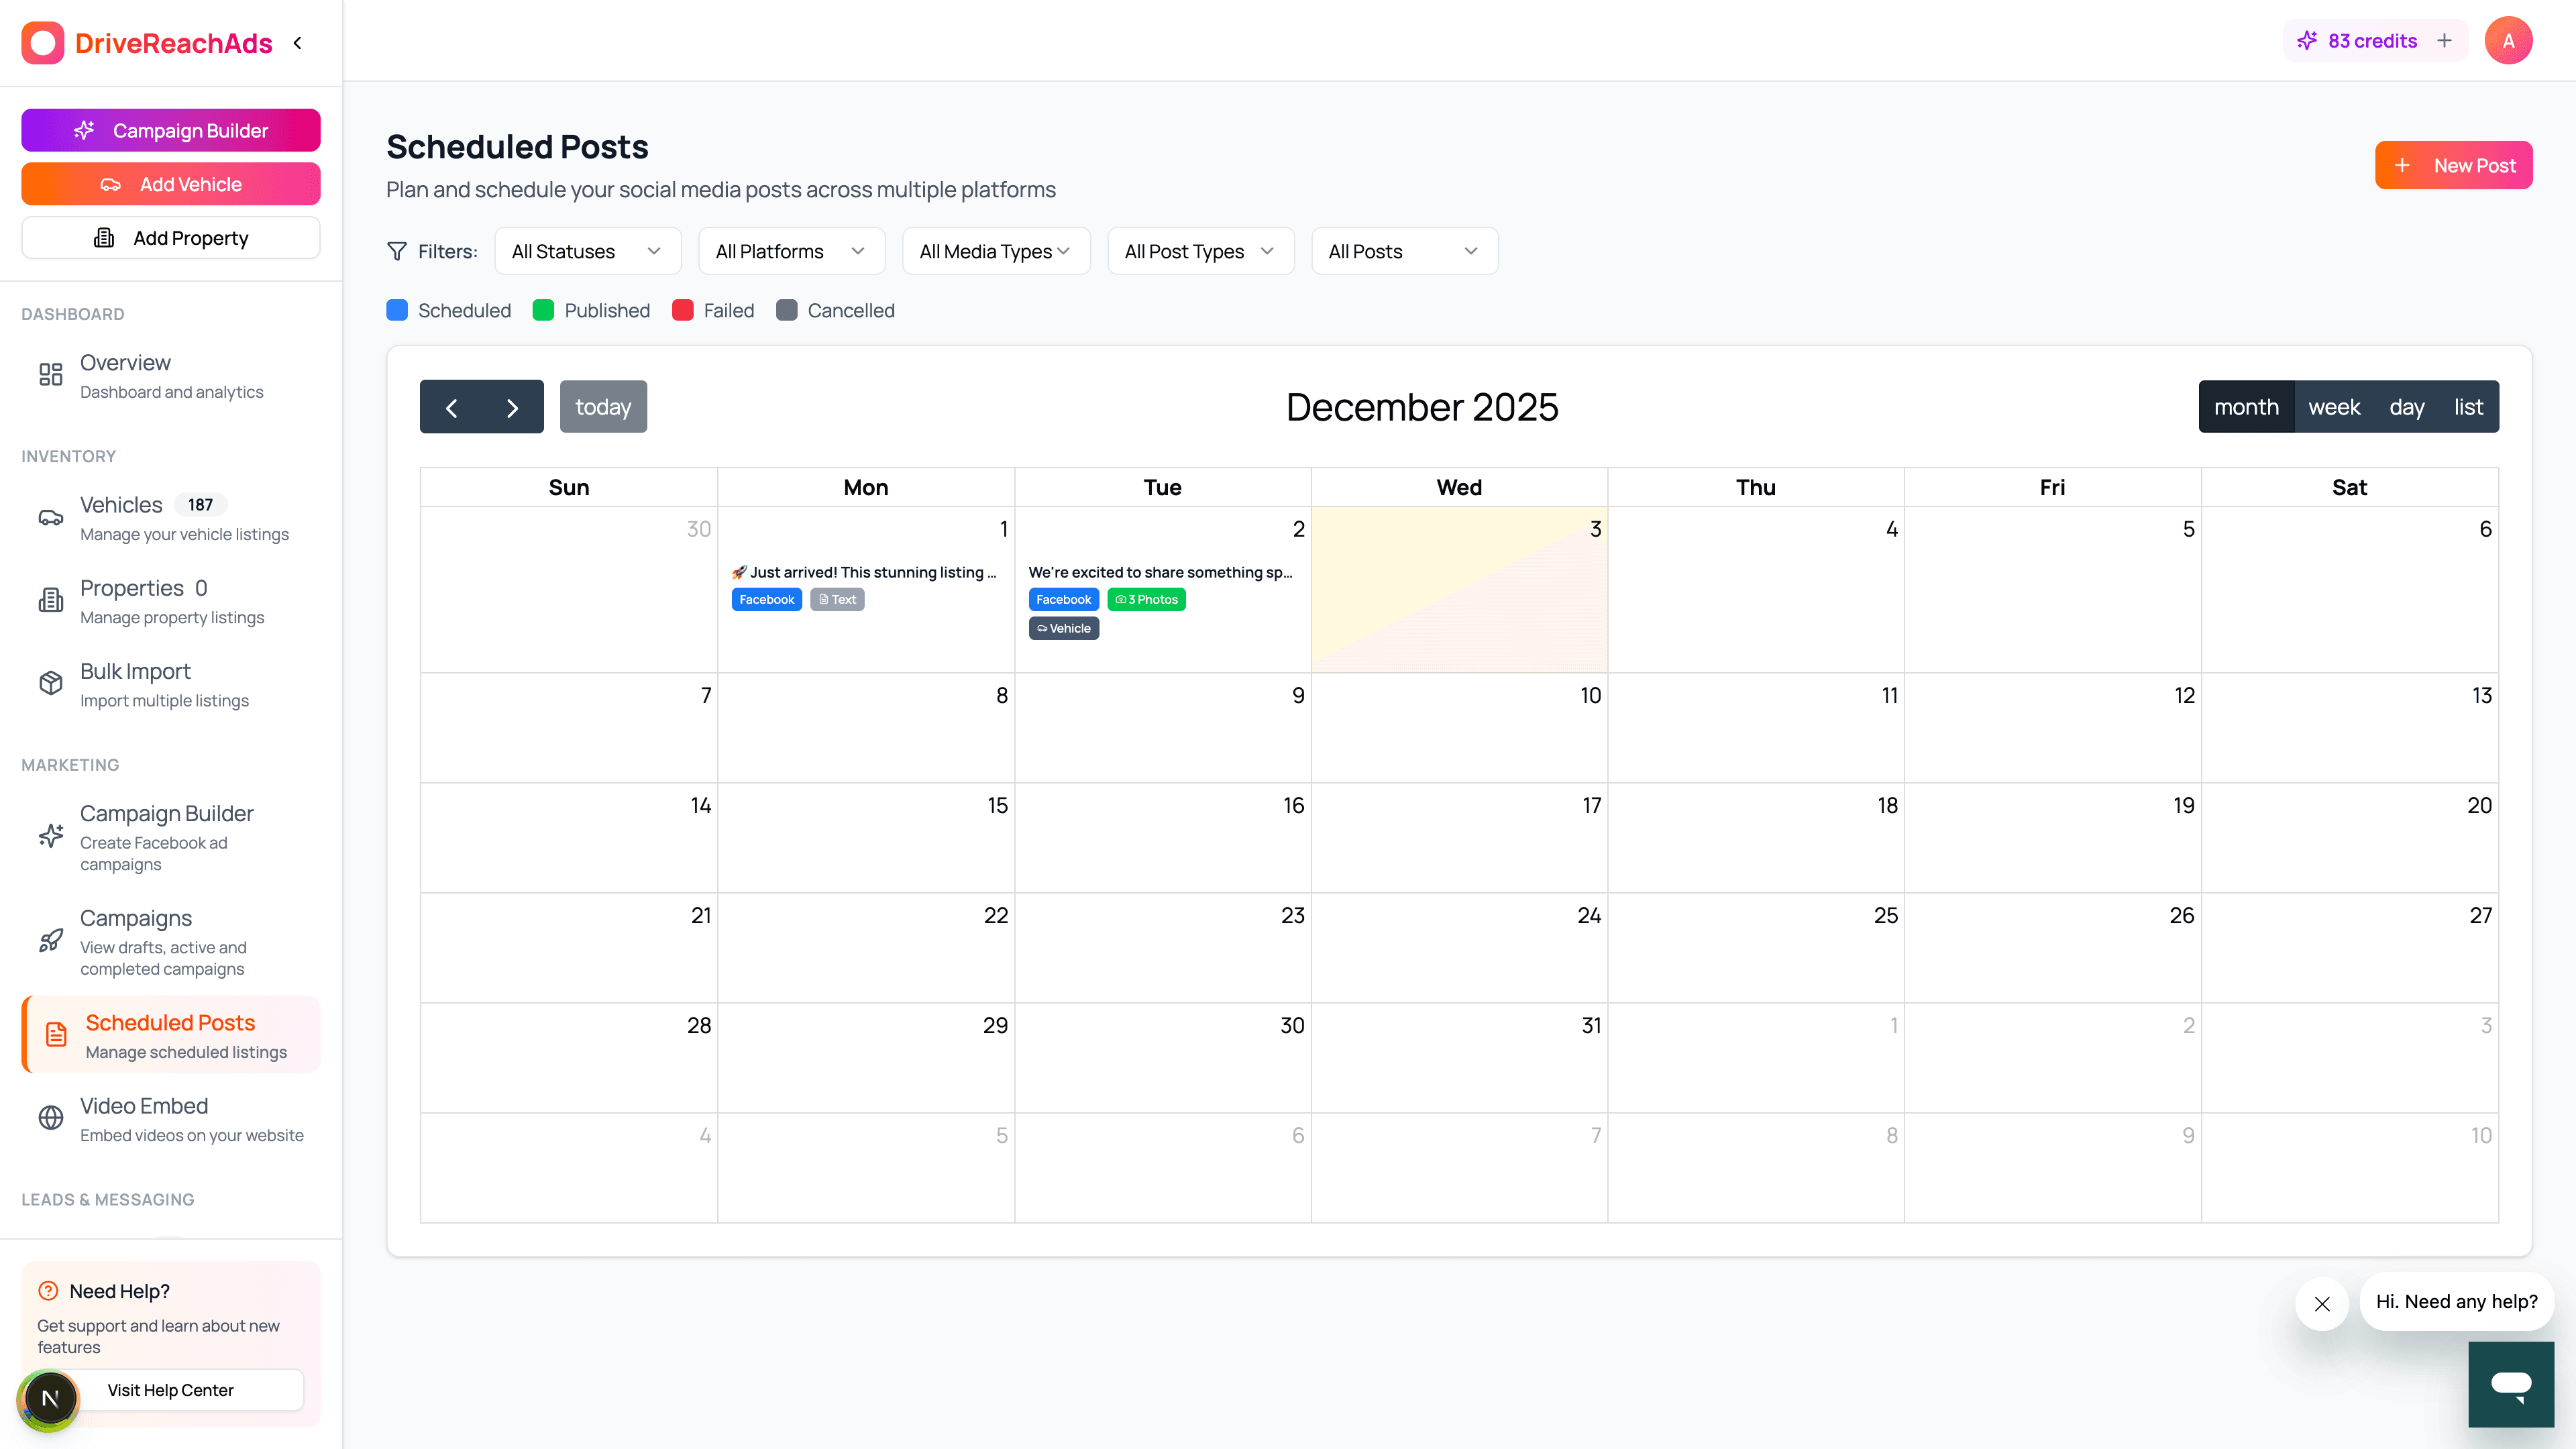
Task: Jump to today on the calendar
Action: [603, 406]
